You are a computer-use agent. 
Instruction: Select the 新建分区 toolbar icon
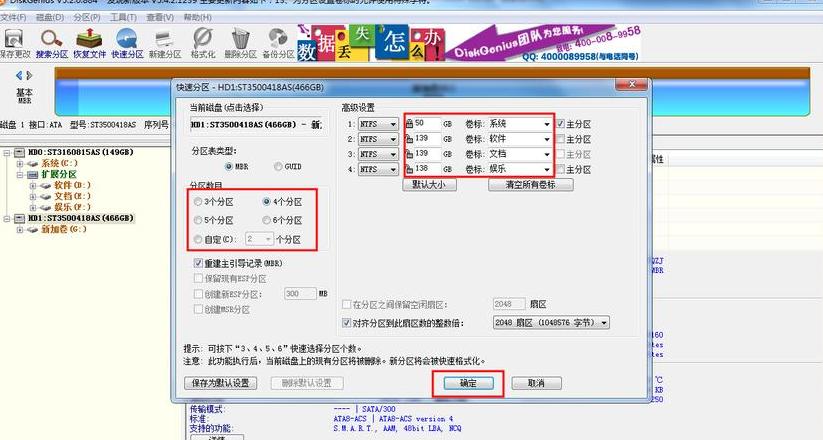[164, 43]
